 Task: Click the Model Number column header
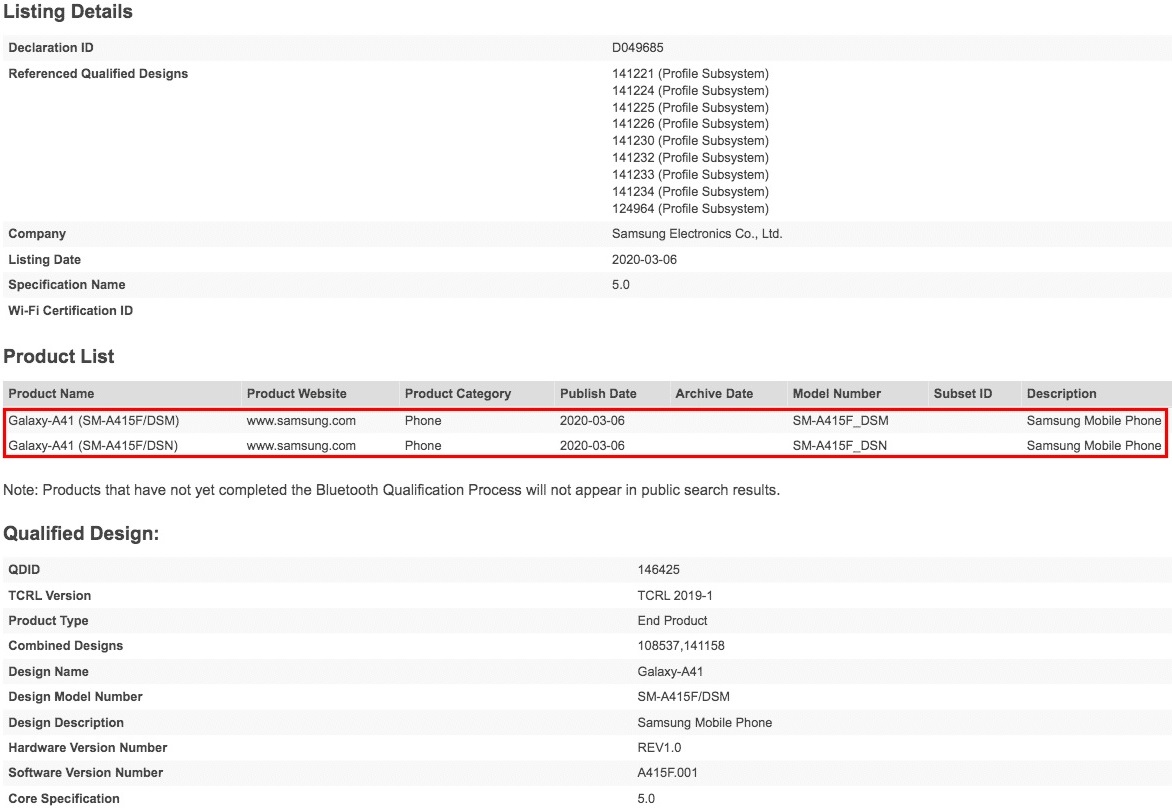click(x=836, y=394)
